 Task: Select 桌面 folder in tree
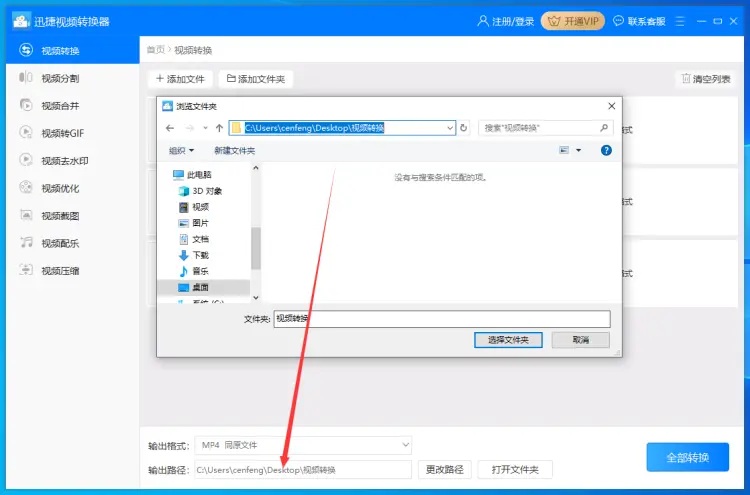pyautogui.click(x=204, y=287)
